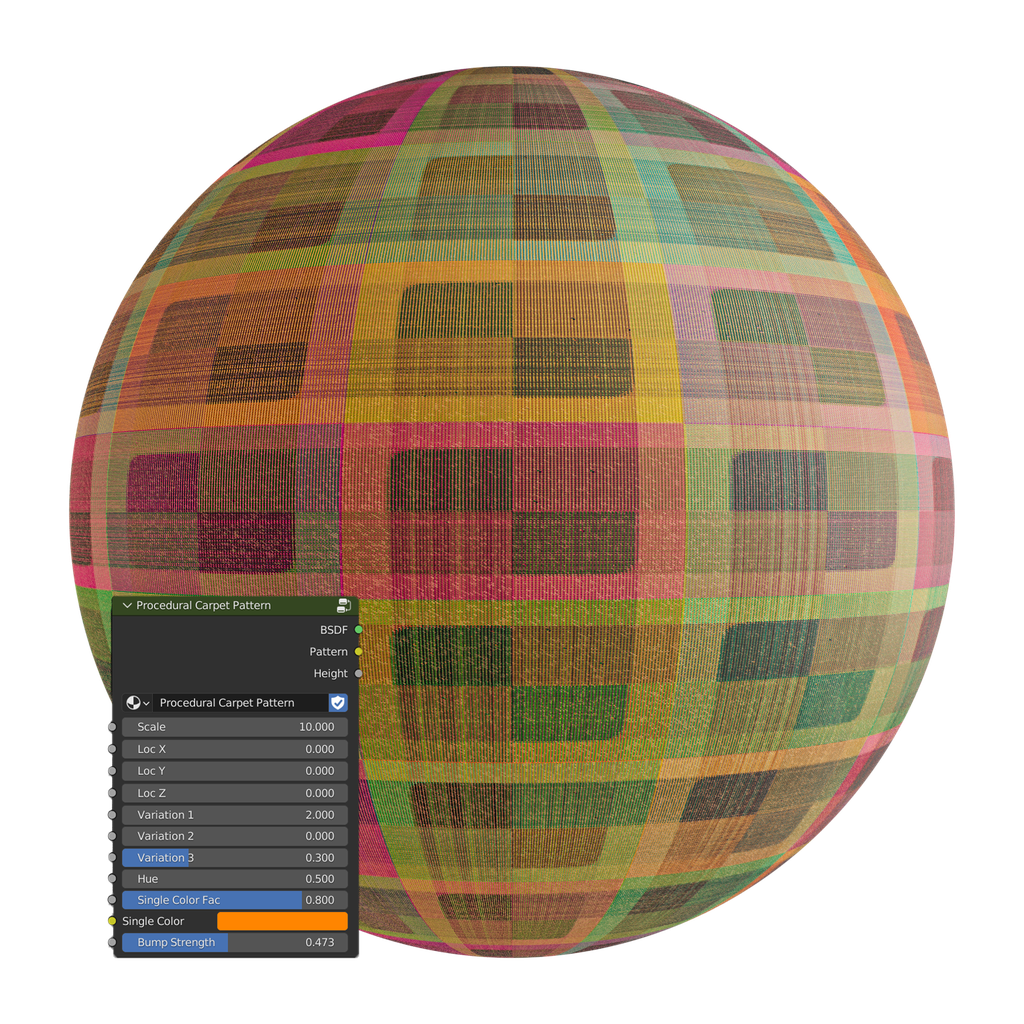
Task: Click the input socket next to Scale
Action: (112, 727)
